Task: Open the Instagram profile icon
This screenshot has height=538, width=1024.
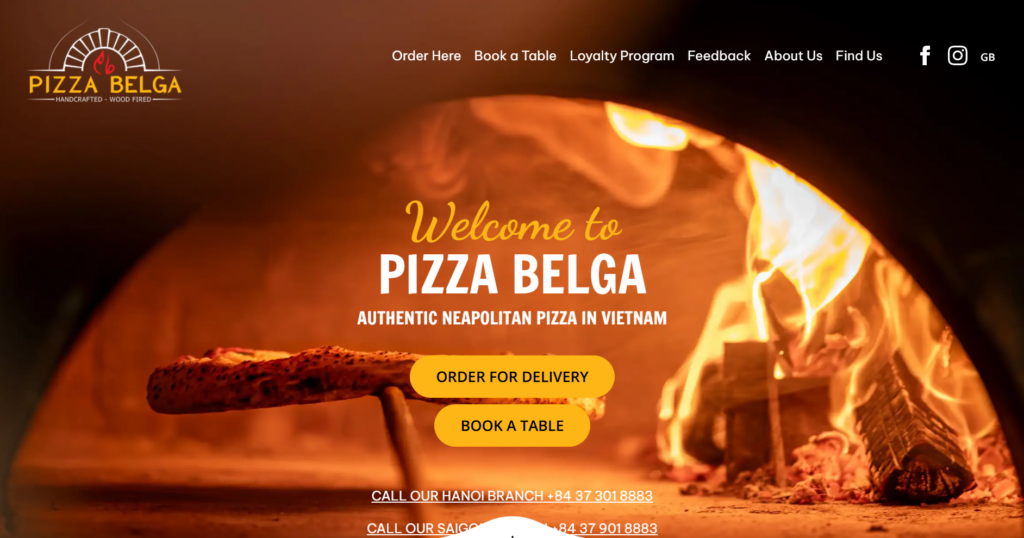Action: click(957, 55)
